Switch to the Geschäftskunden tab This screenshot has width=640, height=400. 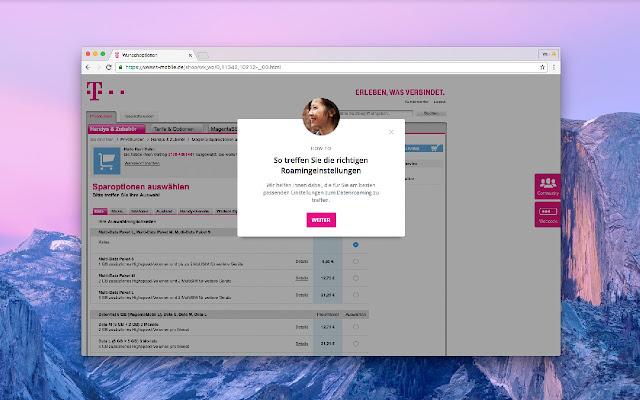pos(139,116)
